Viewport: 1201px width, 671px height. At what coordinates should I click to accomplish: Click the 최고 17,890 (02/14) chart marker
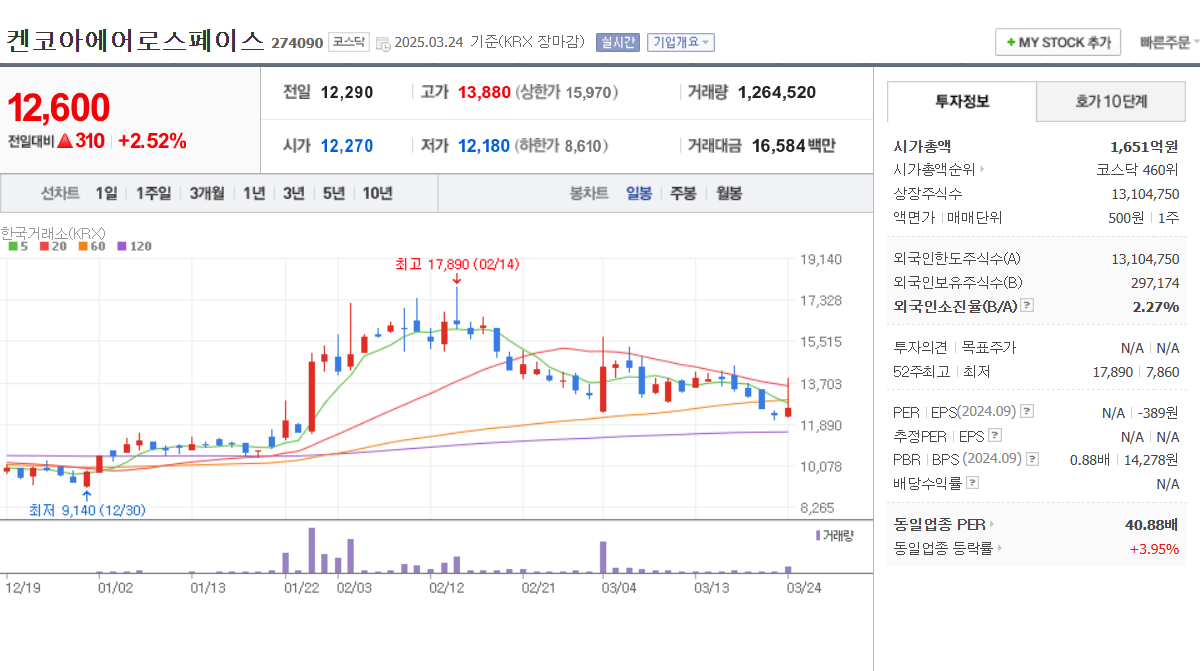click(x=457, y=264)
